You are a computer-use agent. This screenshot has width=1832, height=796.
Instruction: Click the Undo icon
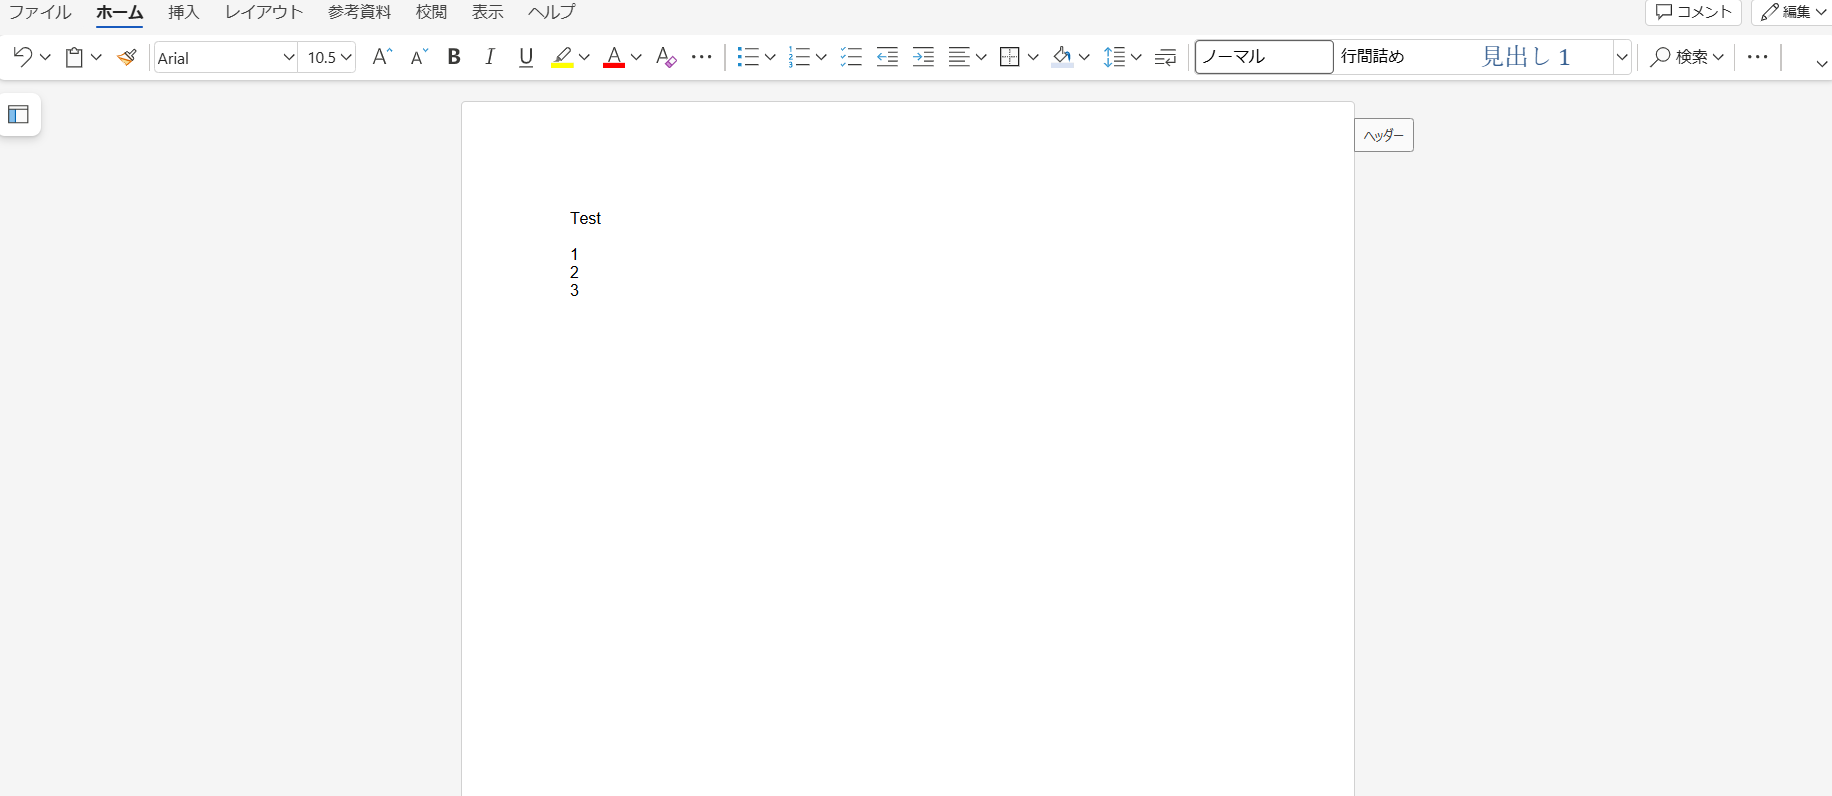tap(22, 57)
